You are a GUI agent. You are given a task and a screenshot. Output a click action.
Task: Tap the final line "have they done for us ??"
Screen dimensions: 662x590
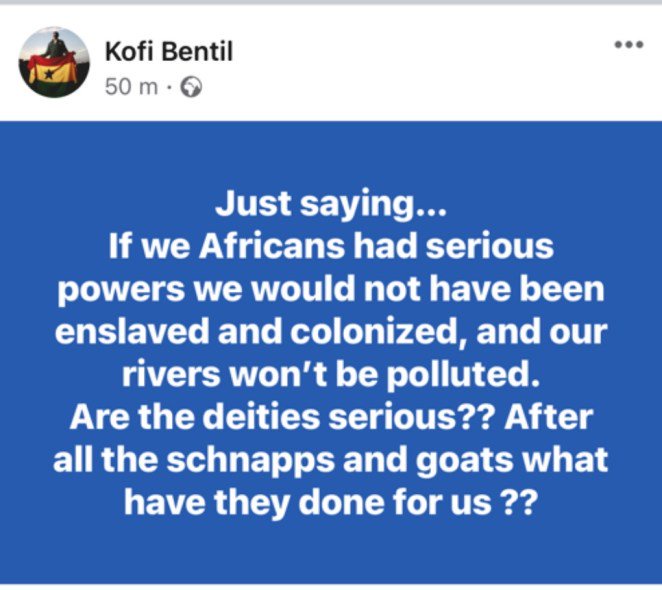click(330, 498)
